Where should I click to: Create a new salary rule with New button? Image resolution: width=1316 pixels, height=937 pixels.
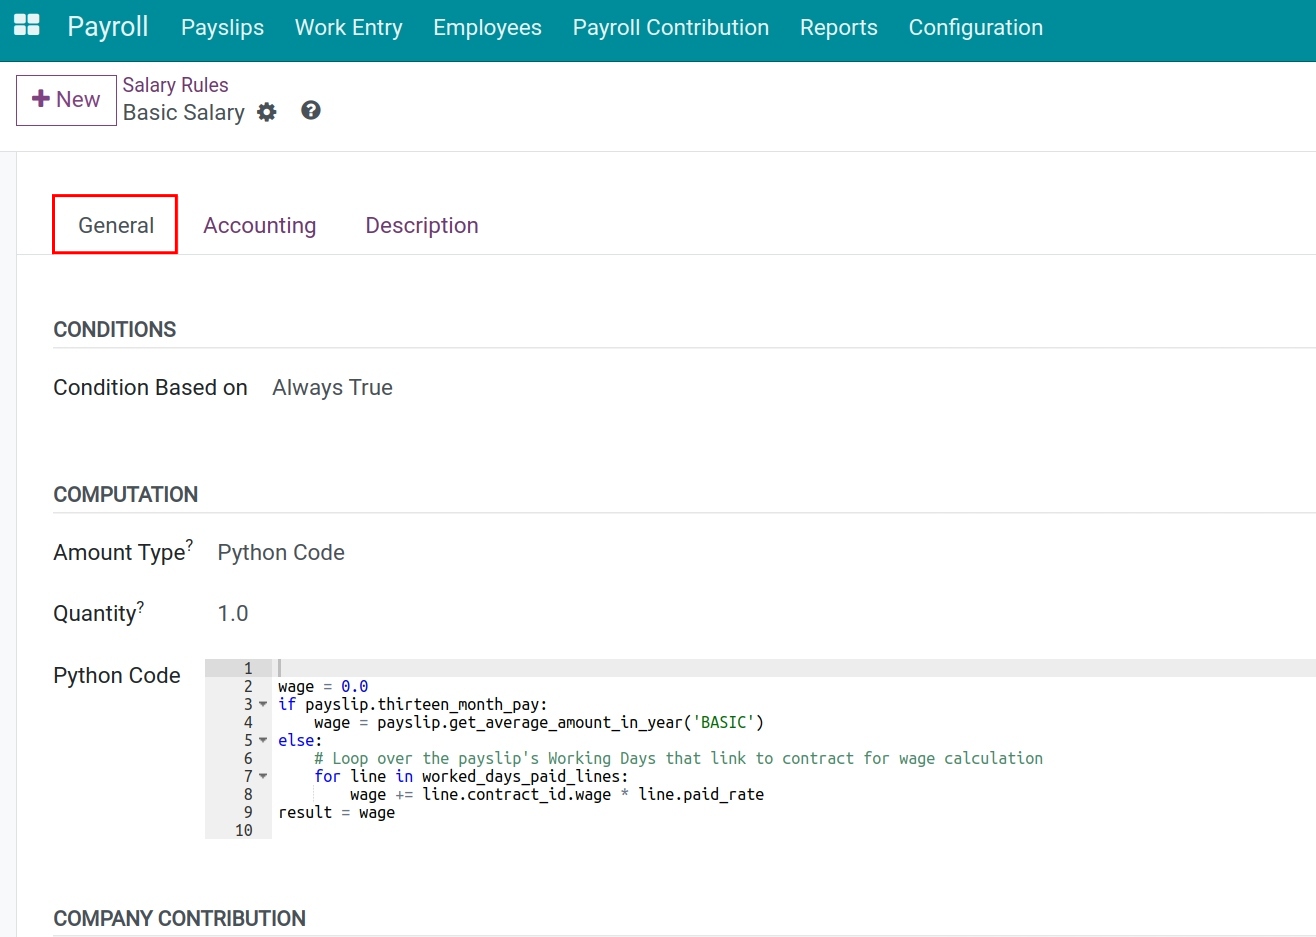point(66,99)
